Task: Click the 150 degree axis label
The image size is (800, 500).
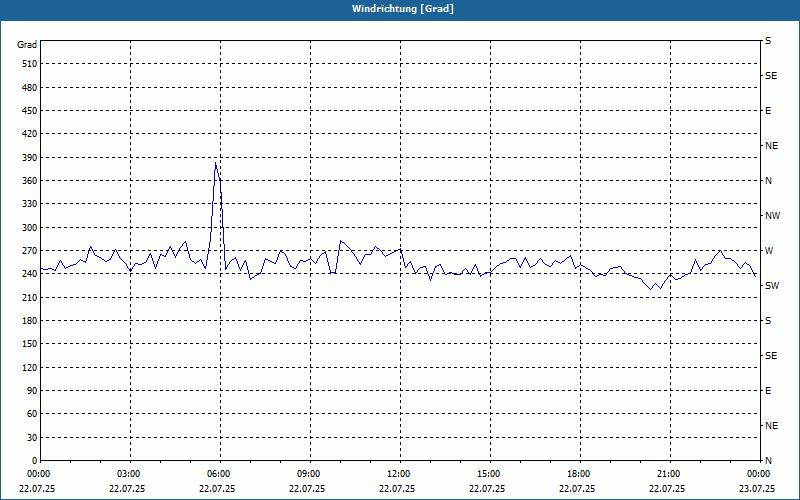Action: click(x=30, y=344)
